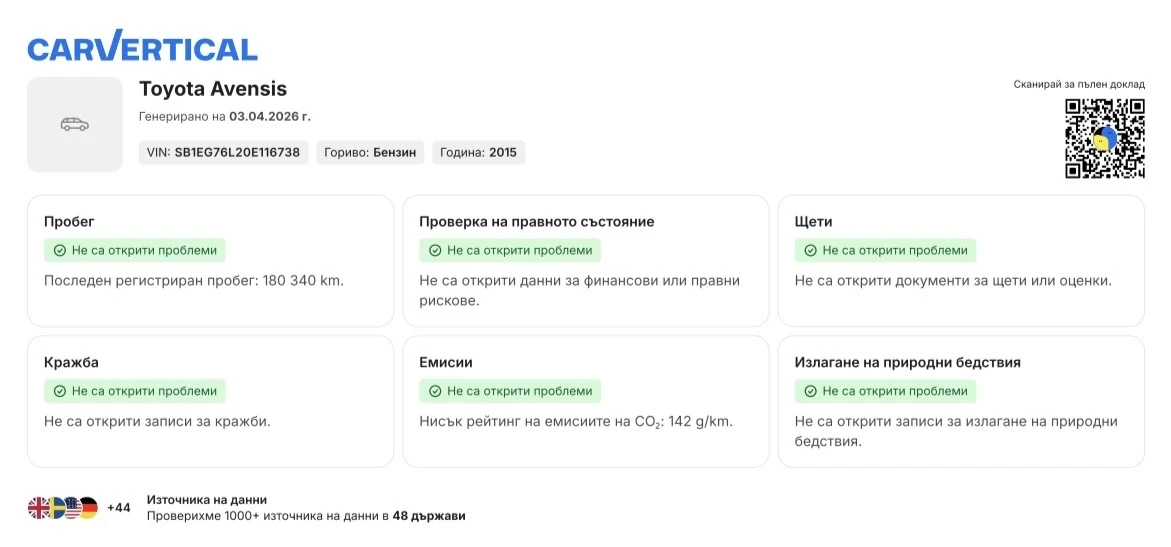The height and width of the screenshot is (547, 1171).
Task: Click the German flag icon
Action: tap(90, 508)
